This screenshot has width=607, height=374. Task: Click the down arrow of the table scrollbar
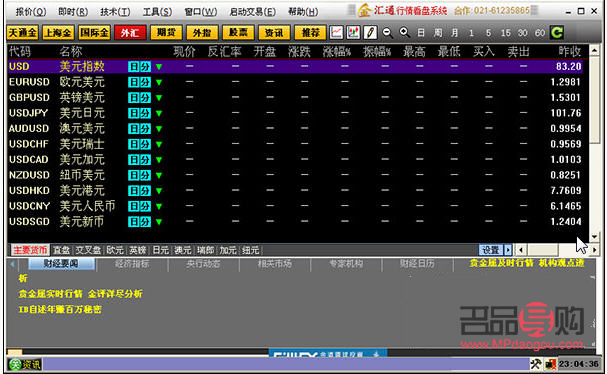click(594, 237)
